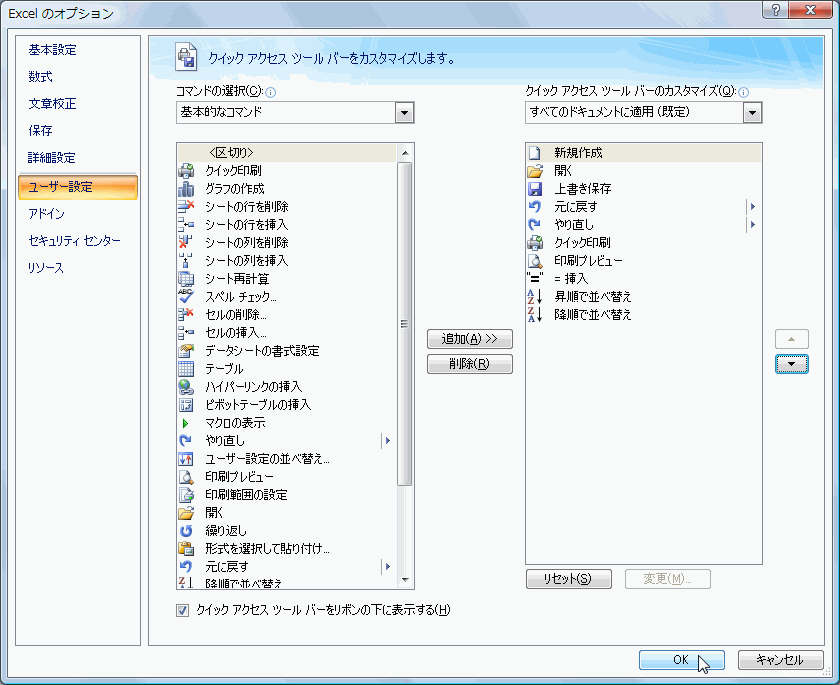Screen dimensions: 840x685
Task: Click the グラフの作成 chart icon
Action: point(186,189)
